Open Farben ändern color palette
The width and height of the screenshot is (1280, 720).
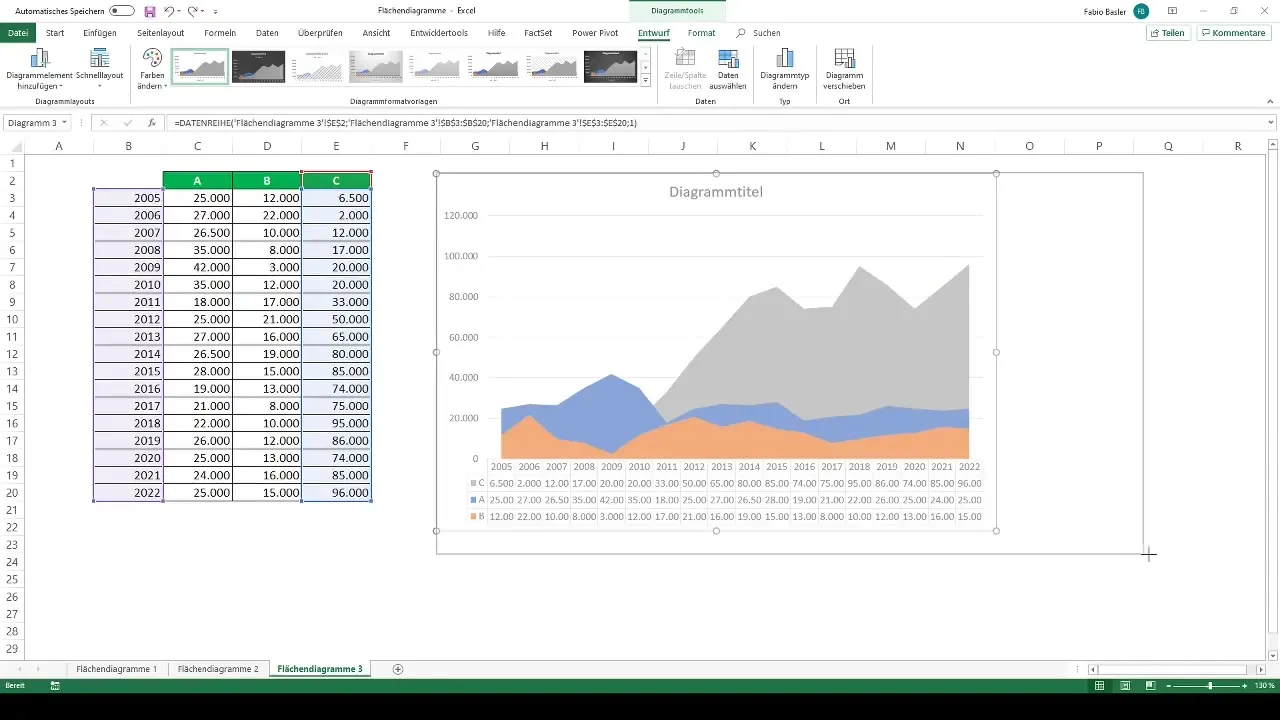coord(151,68)
